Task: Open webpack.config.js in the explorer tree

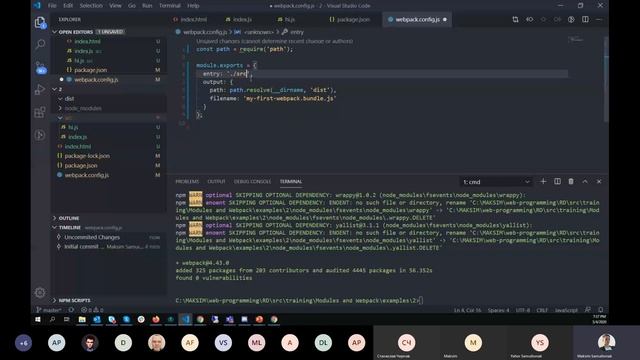Action: 109,175
